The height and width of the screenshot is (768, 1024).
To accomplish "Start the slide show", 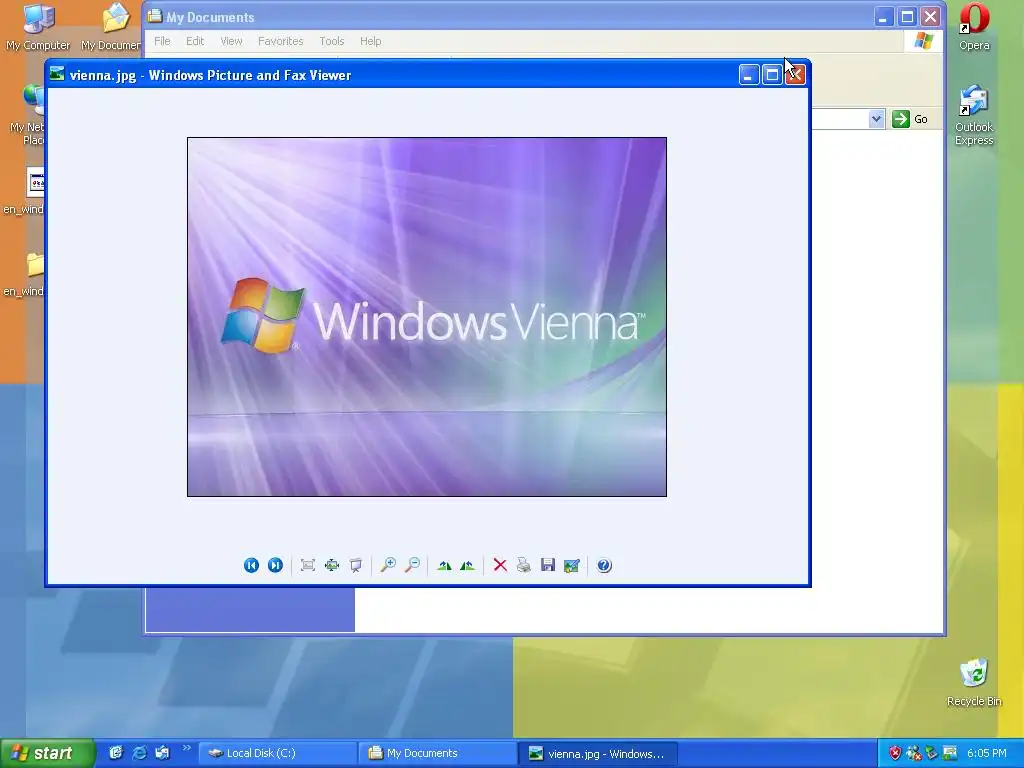I will click(356, 566).
